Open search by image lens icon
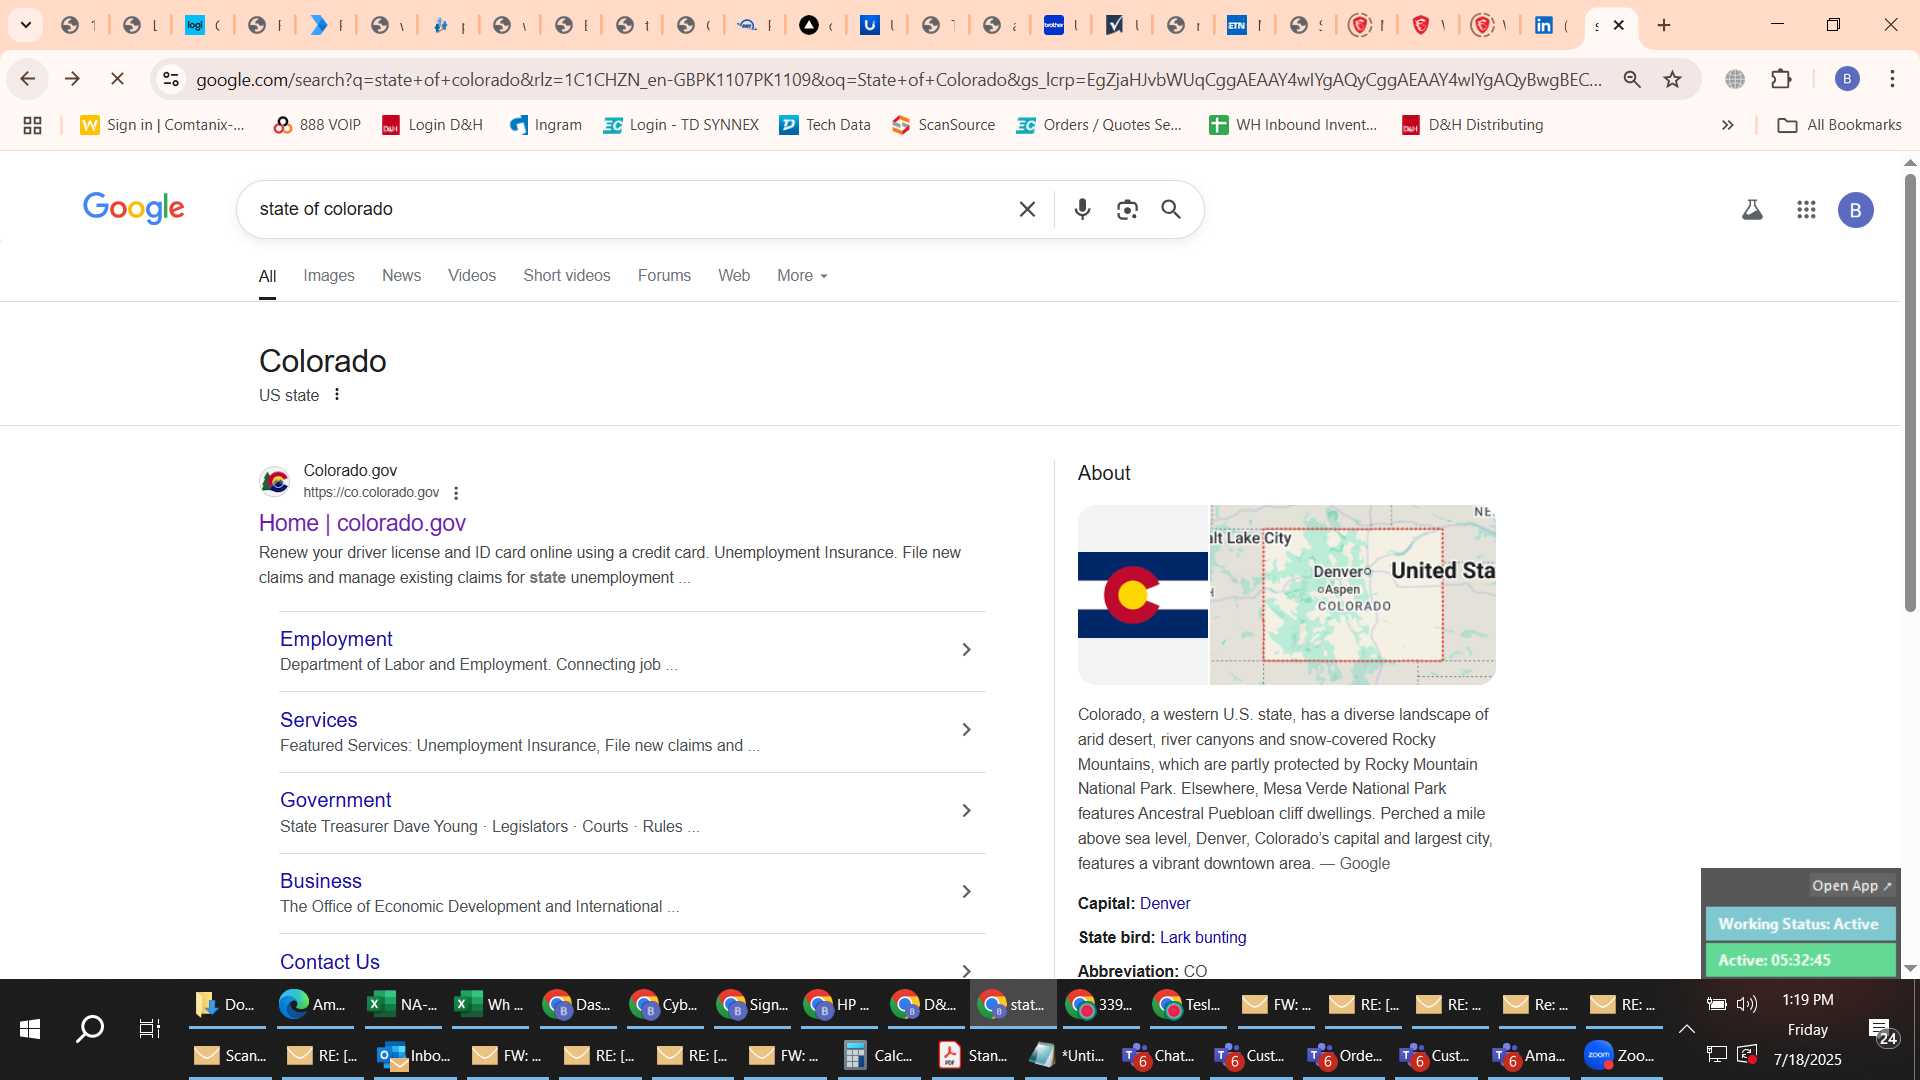Screen dimensions: 1920x1080 tap(1127, 209)
